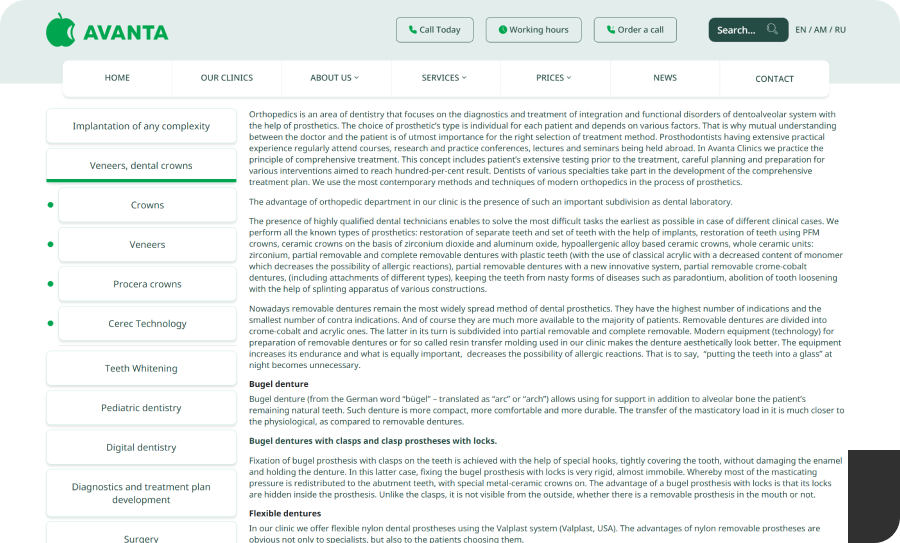900x543 pixels.
Task: Click the green bullet beside Crowns
Action: click(51, 205)
